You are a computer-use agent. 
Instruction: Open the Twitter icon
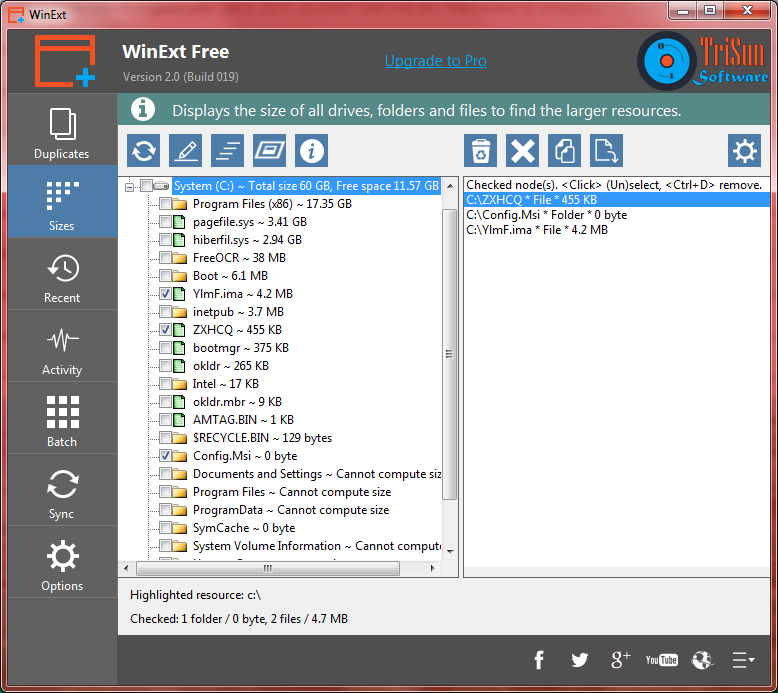point(579,660)
